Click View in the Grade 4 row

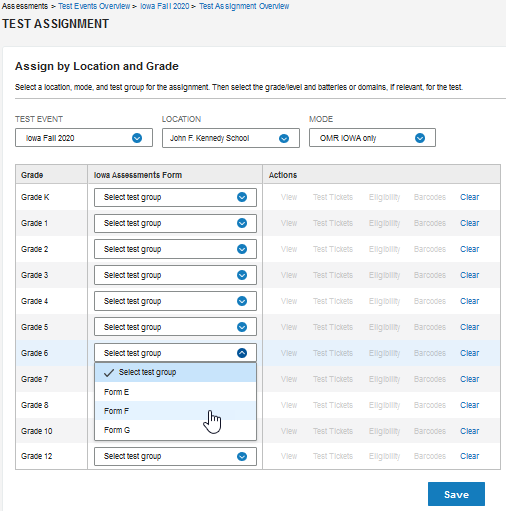[x=289, y=301]
